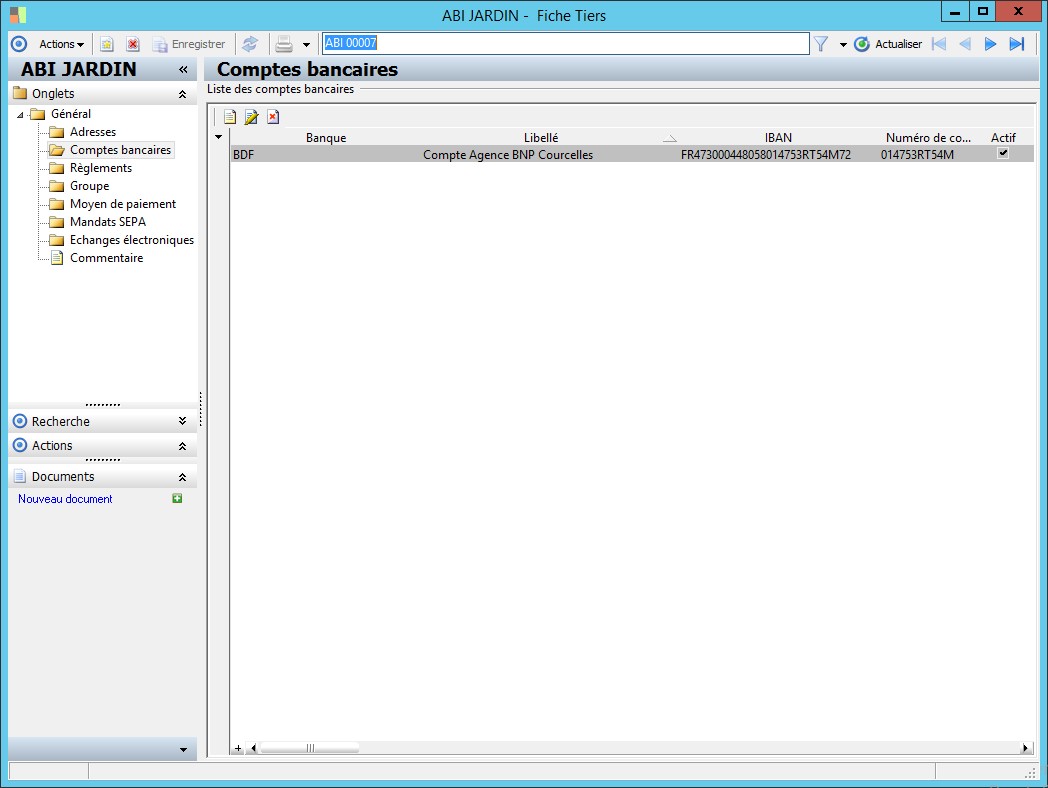This screenshot has height=788, width=1048.
Task: Click the Actualiser refresh button
Action: [888, 44]
